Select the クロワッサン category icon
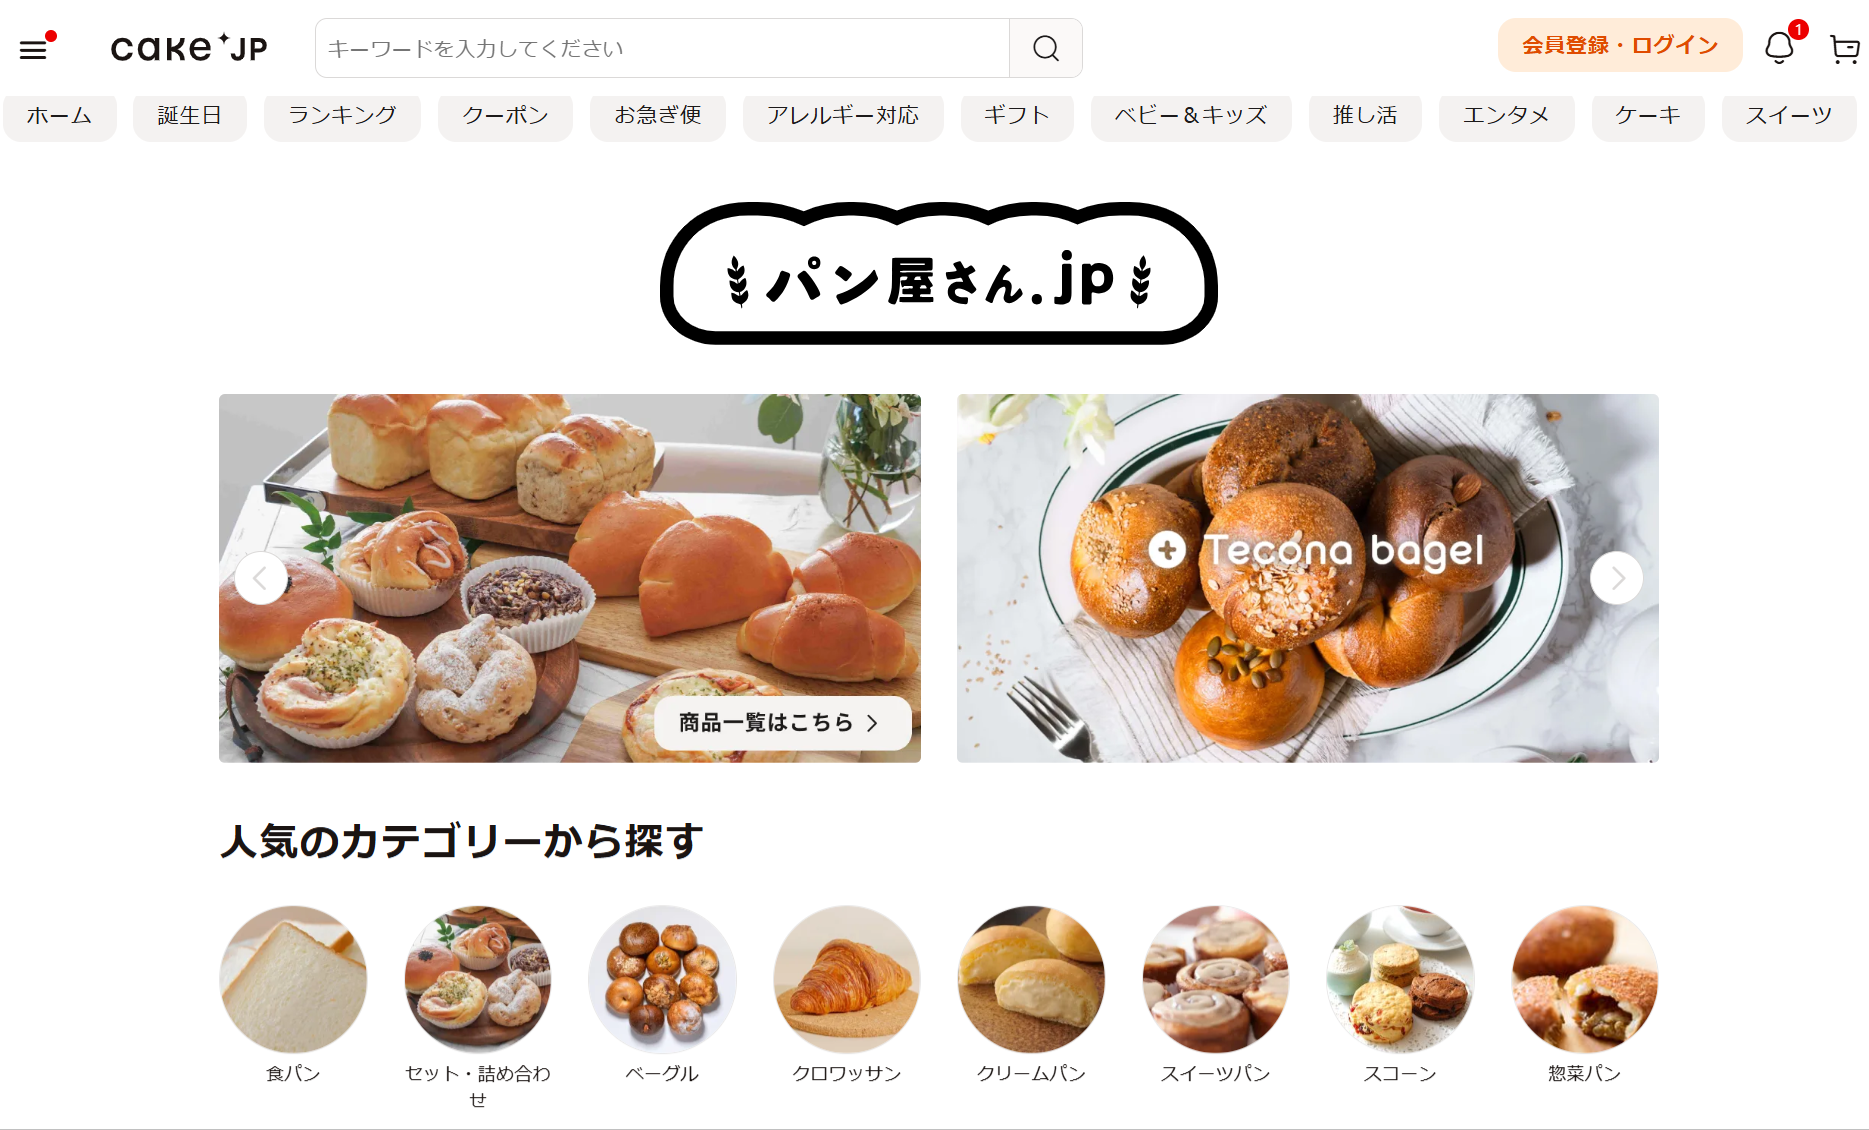Viewport: 1869px width, 1130px height. tap(847, 980)
